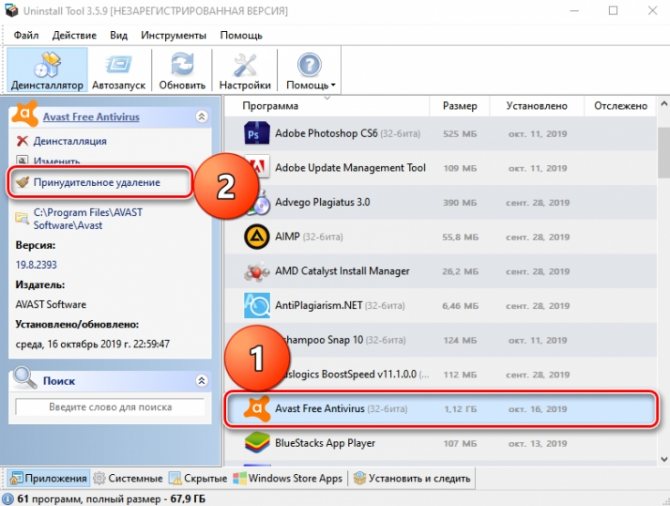The image size is (670, 506).
Task: Select Adobe Update Management Tool row
Action: coord(441,168)
